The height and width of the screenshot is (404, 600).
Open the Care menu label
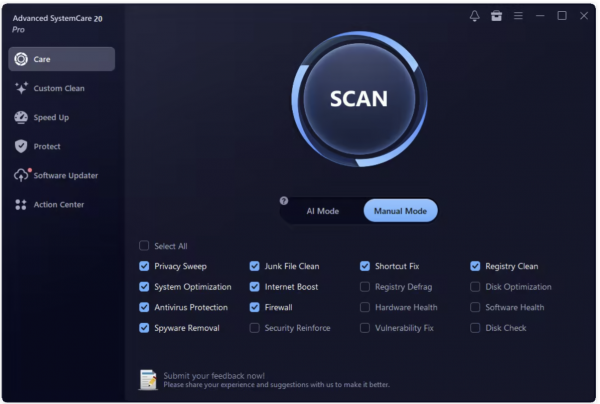[x=42, y=59]
